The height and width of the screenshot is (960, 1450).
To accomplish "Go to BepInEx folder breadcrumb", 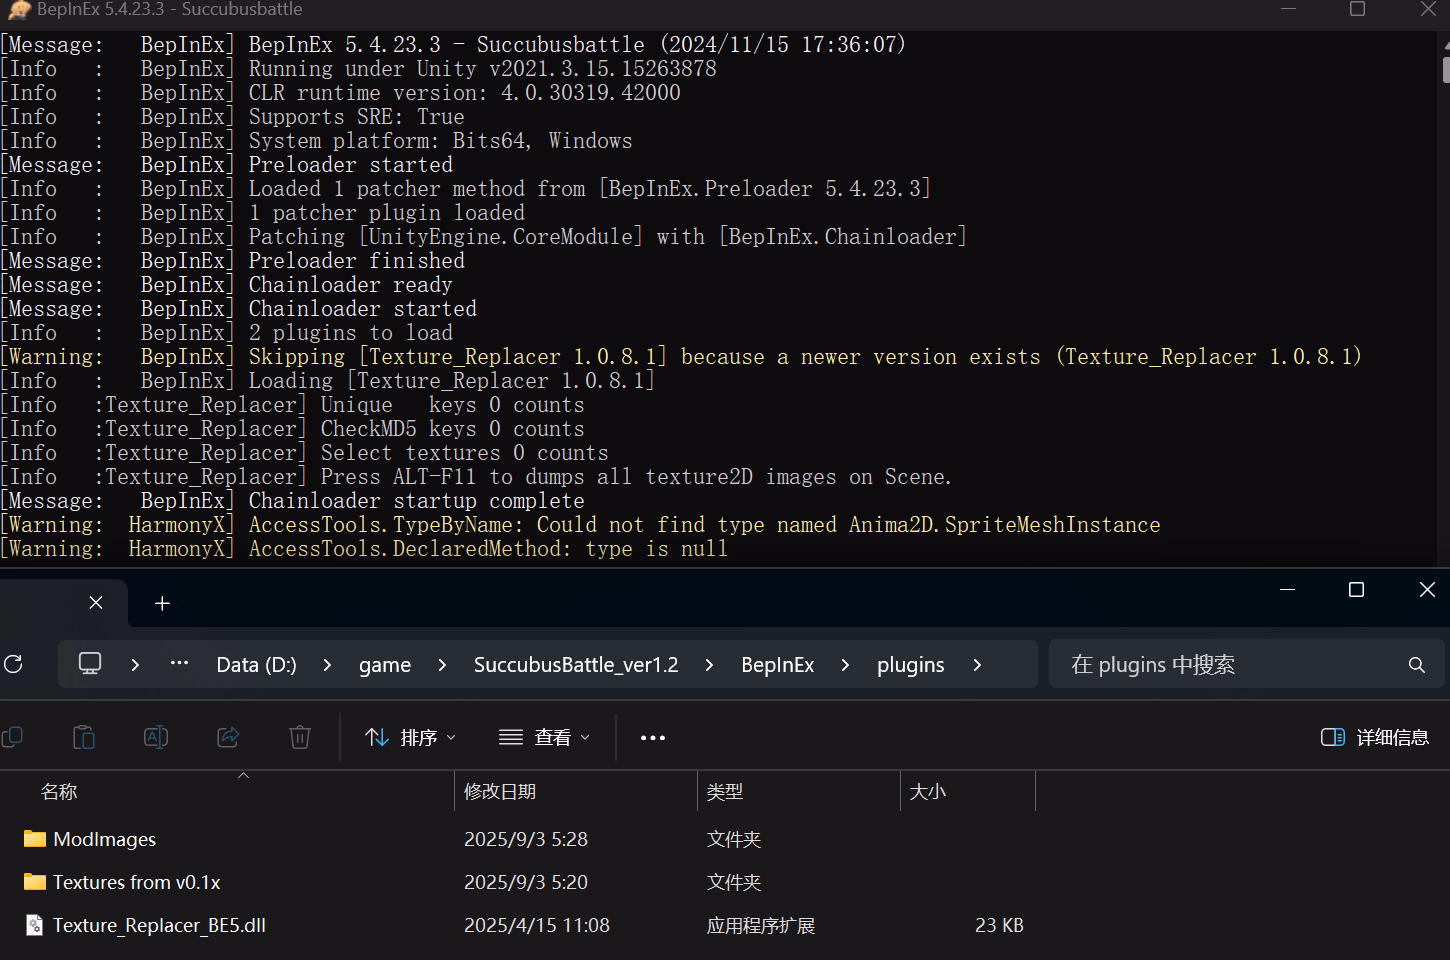I will [778, 665].
